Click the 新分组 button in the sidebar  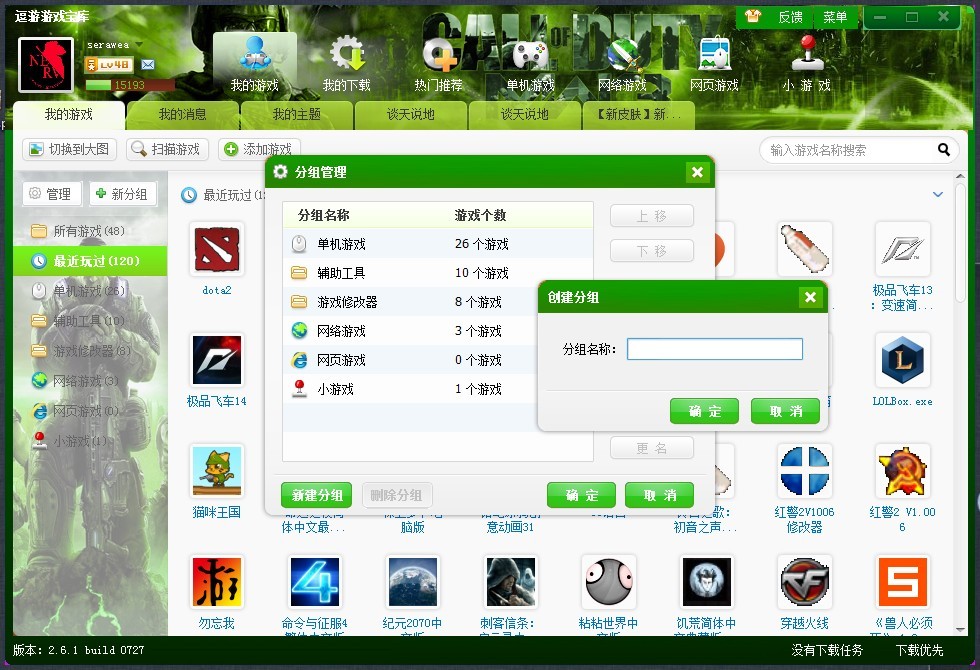(122, 194)
